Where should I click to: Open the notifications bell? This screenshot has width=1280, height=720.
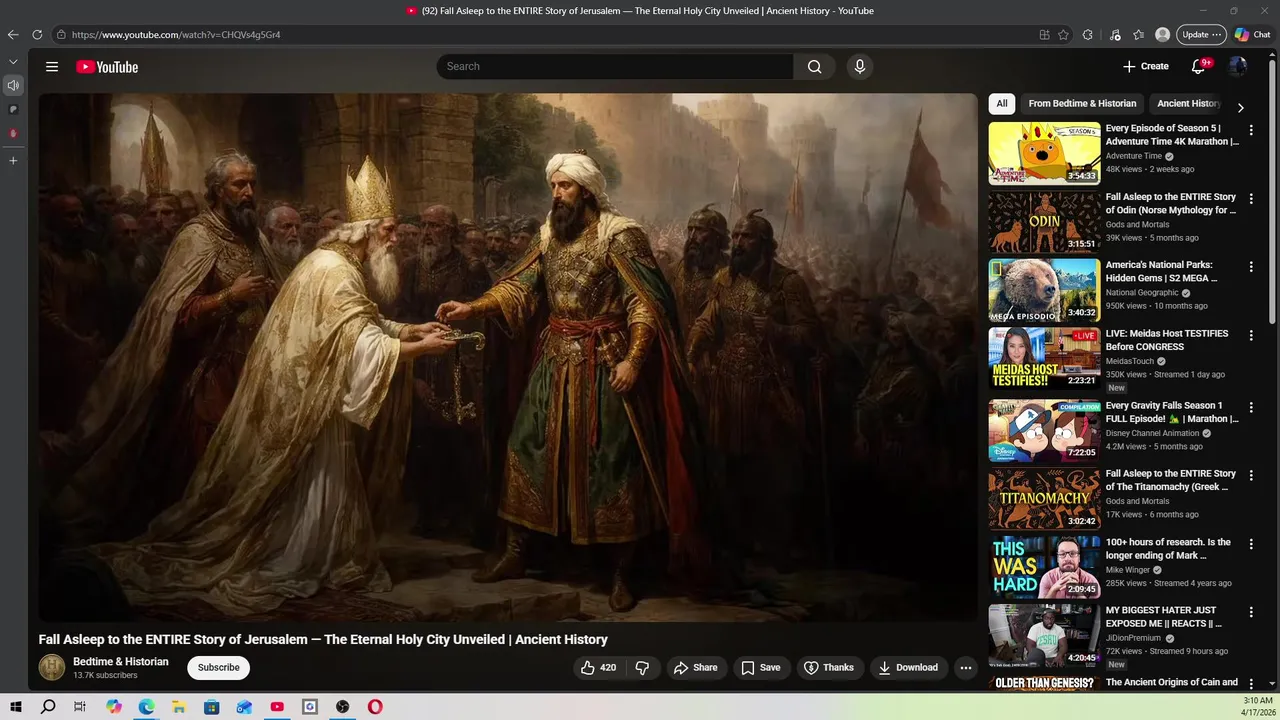(1199, 66)
